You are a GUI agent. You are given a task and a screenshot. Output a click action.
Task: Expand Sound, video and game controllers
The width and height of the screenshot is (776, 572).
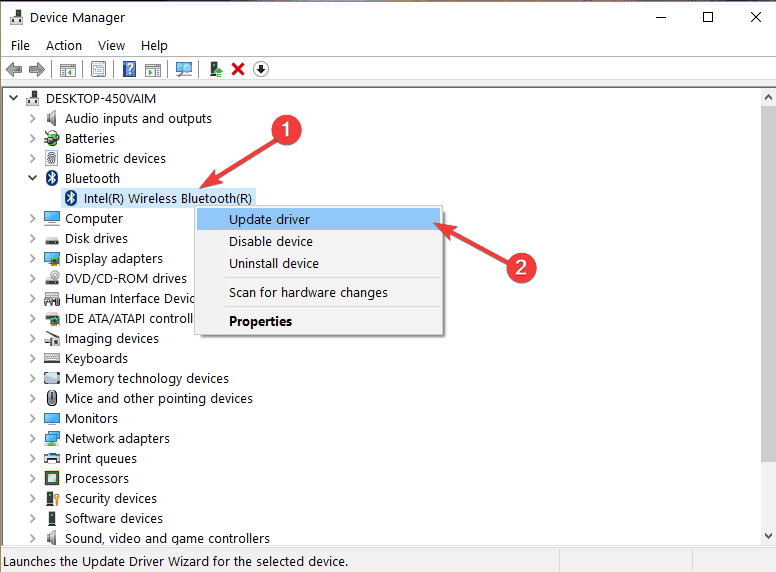[32, 538]
